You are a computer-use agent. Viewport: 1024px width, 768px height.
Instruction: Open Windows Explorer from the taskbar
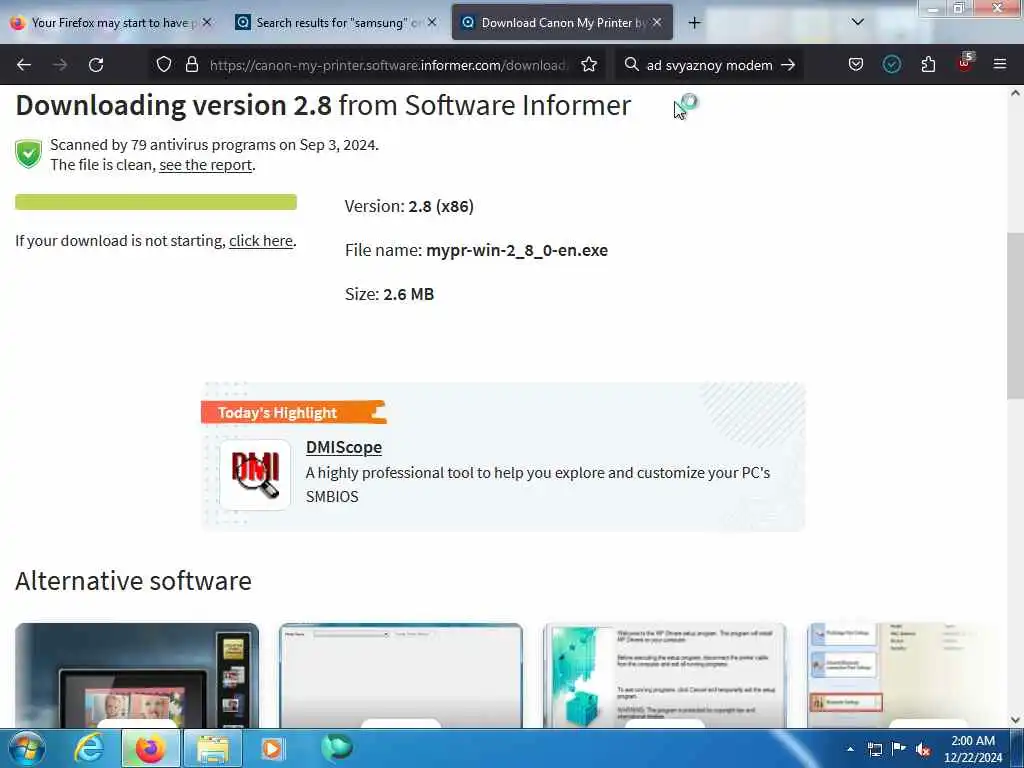point(213,748)
